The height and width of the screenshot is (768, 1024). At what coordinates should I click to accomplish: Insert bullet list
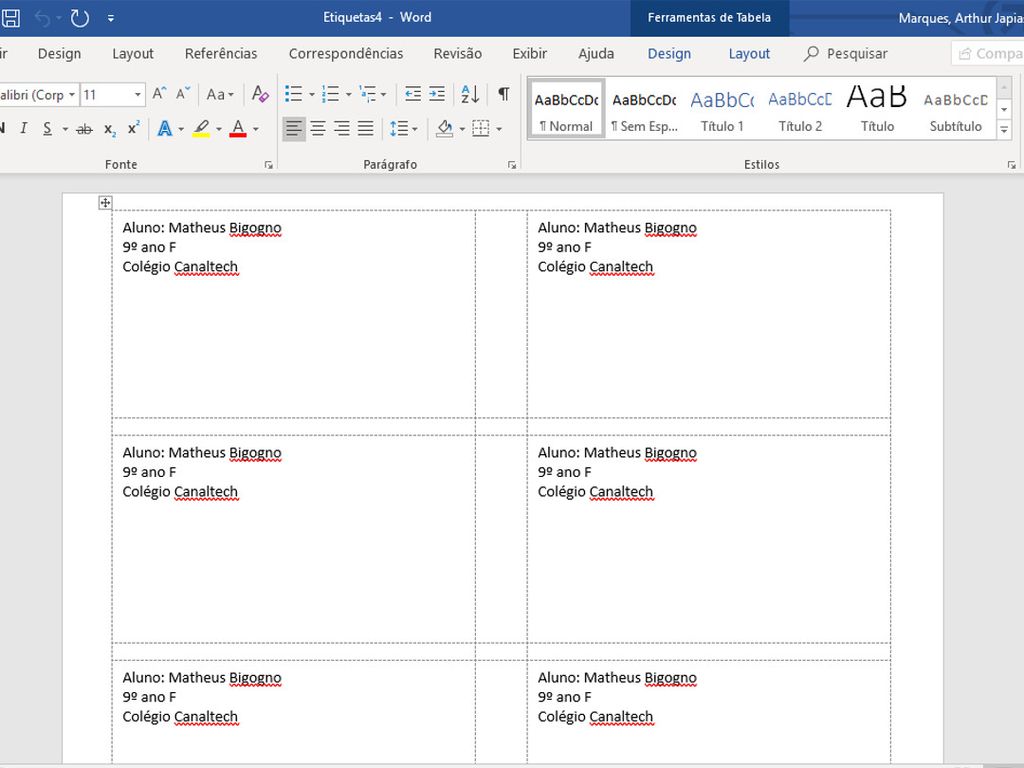294,94
